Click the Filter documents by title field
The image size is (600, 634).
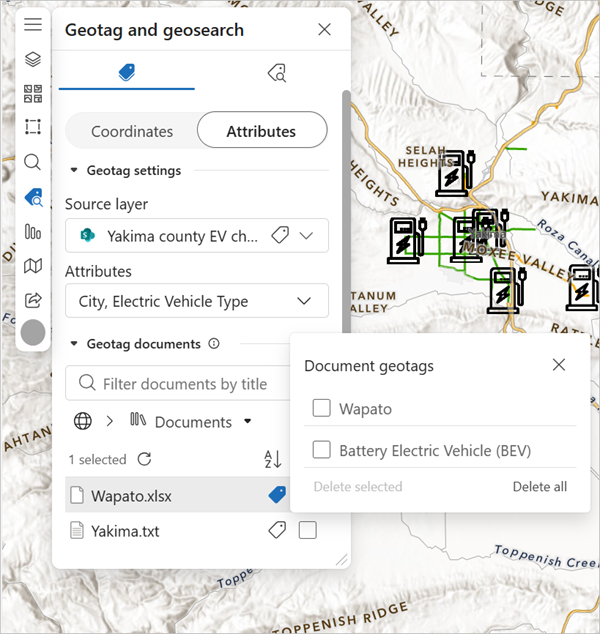178,383
